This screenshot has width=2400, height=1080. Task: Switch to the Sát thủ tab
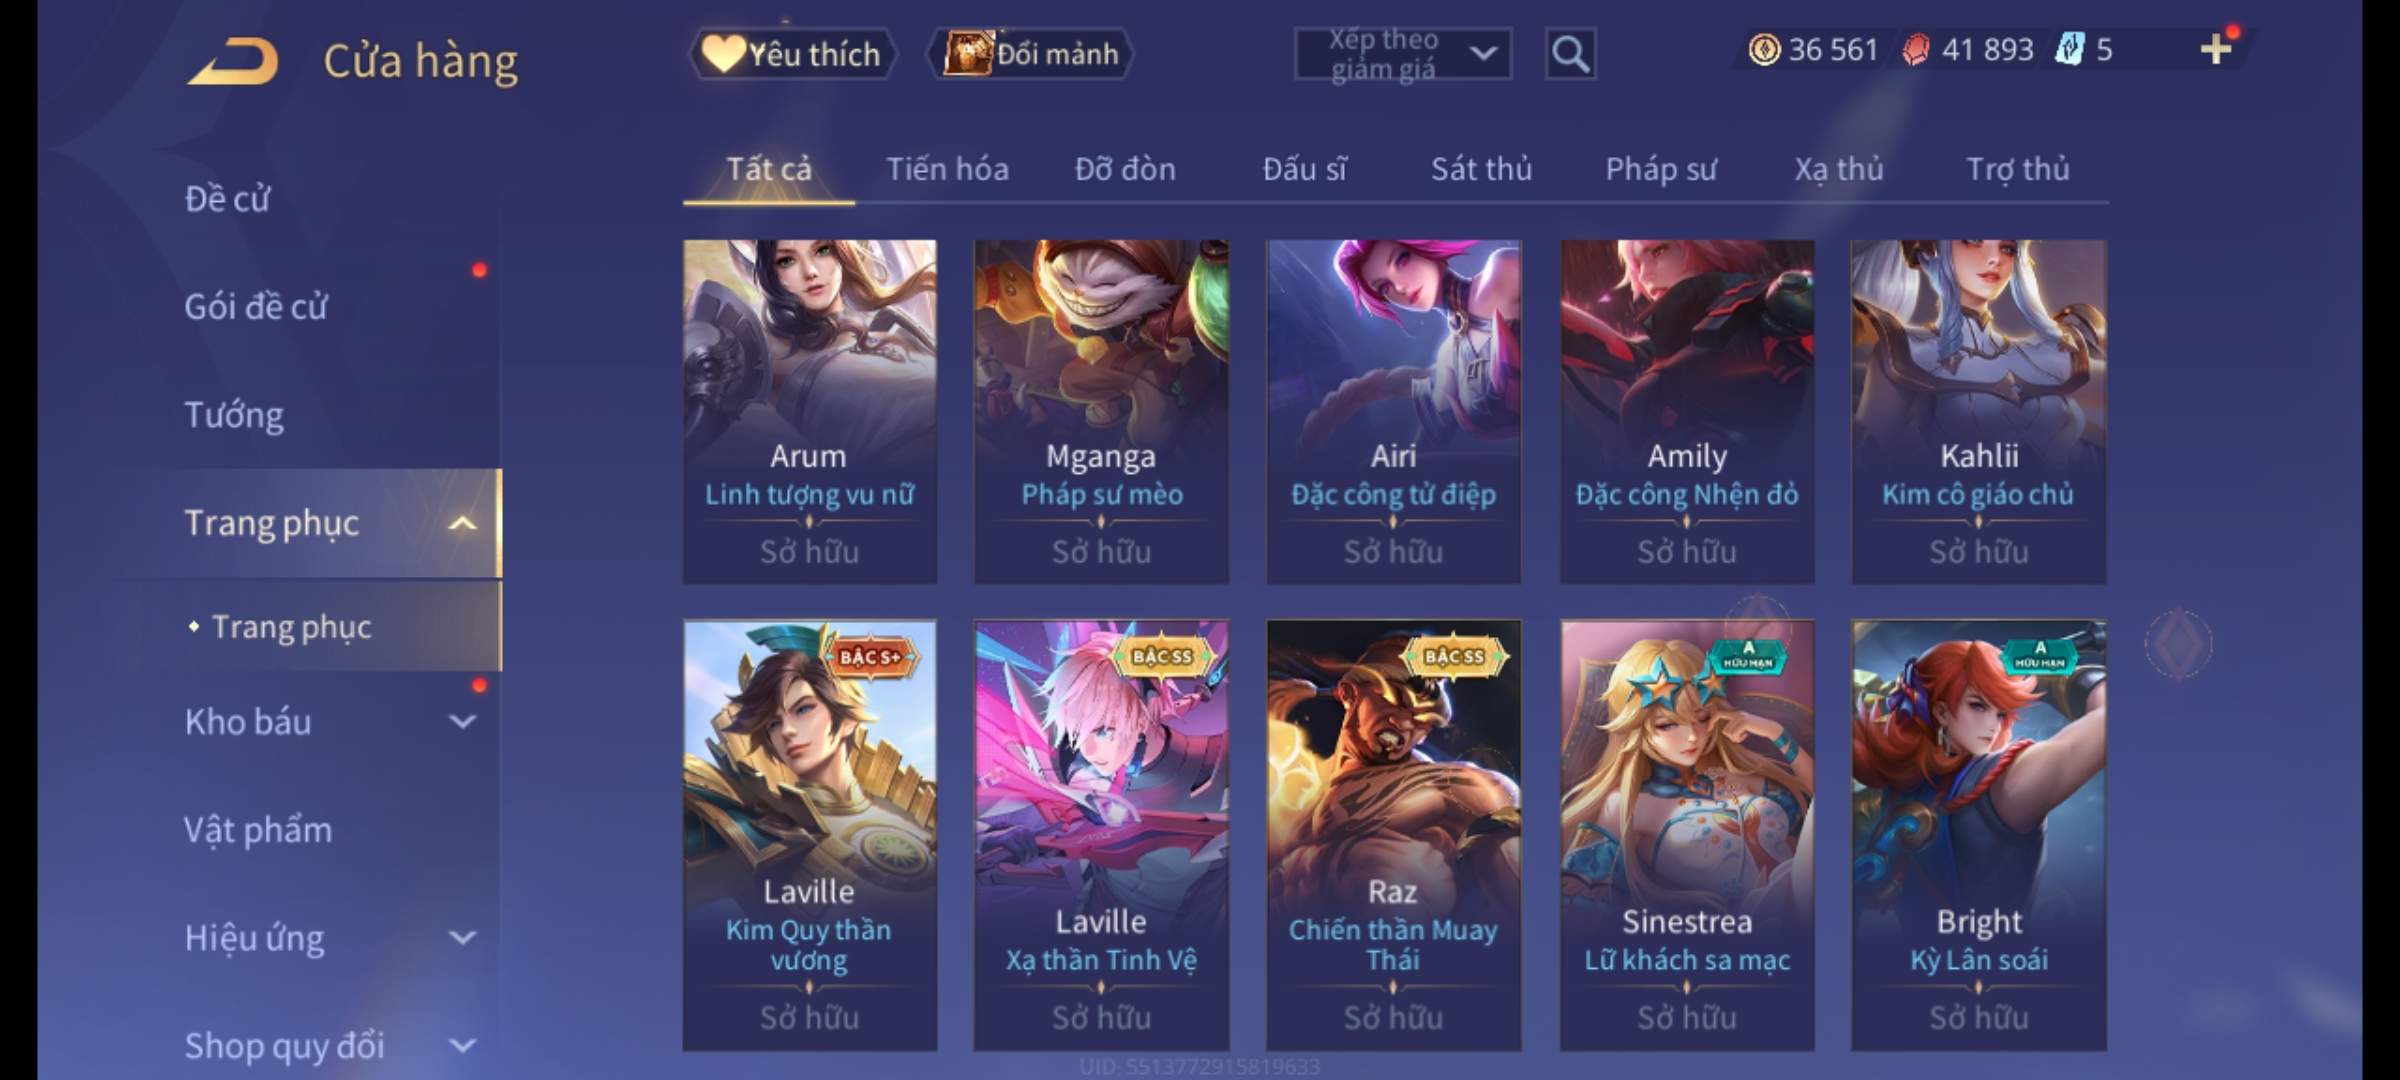point(1481,169)
